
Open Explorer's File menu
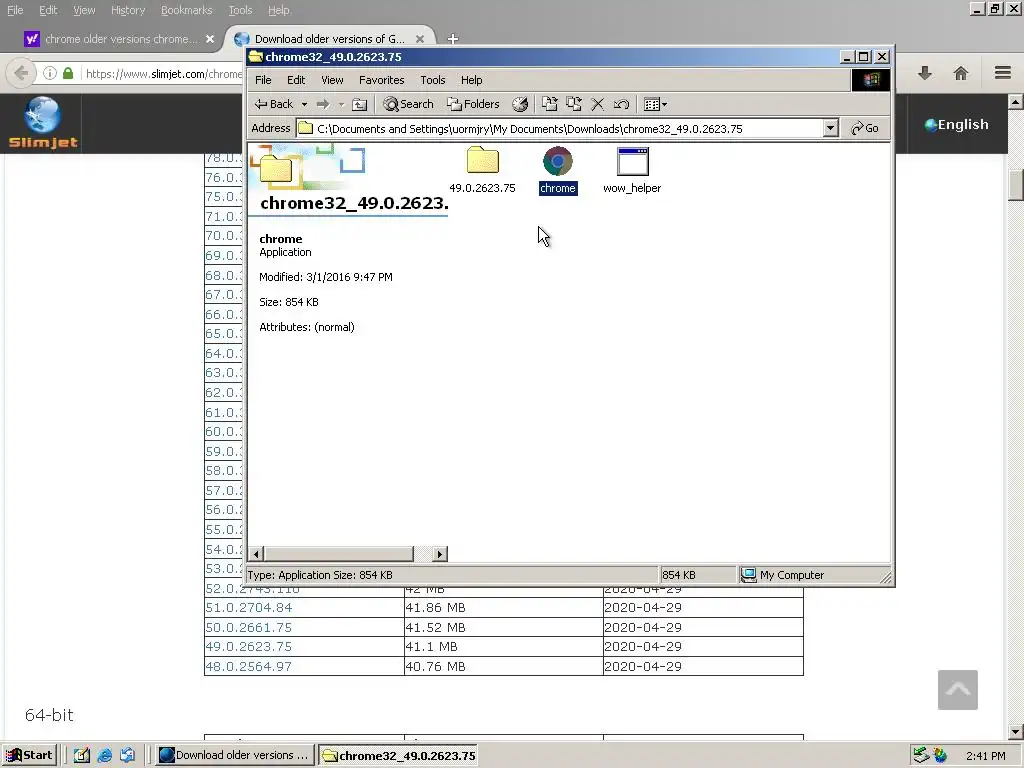point(263,80)
